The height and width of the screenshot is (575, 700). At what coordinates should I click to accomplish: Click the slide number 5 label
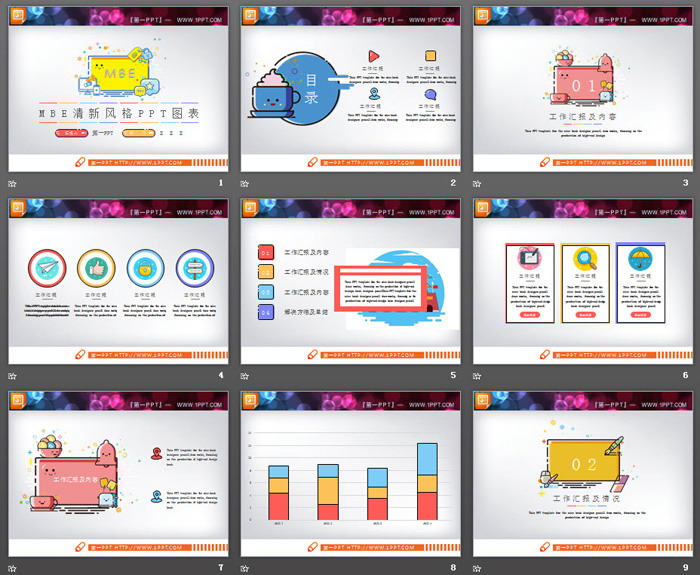[453, 376]
